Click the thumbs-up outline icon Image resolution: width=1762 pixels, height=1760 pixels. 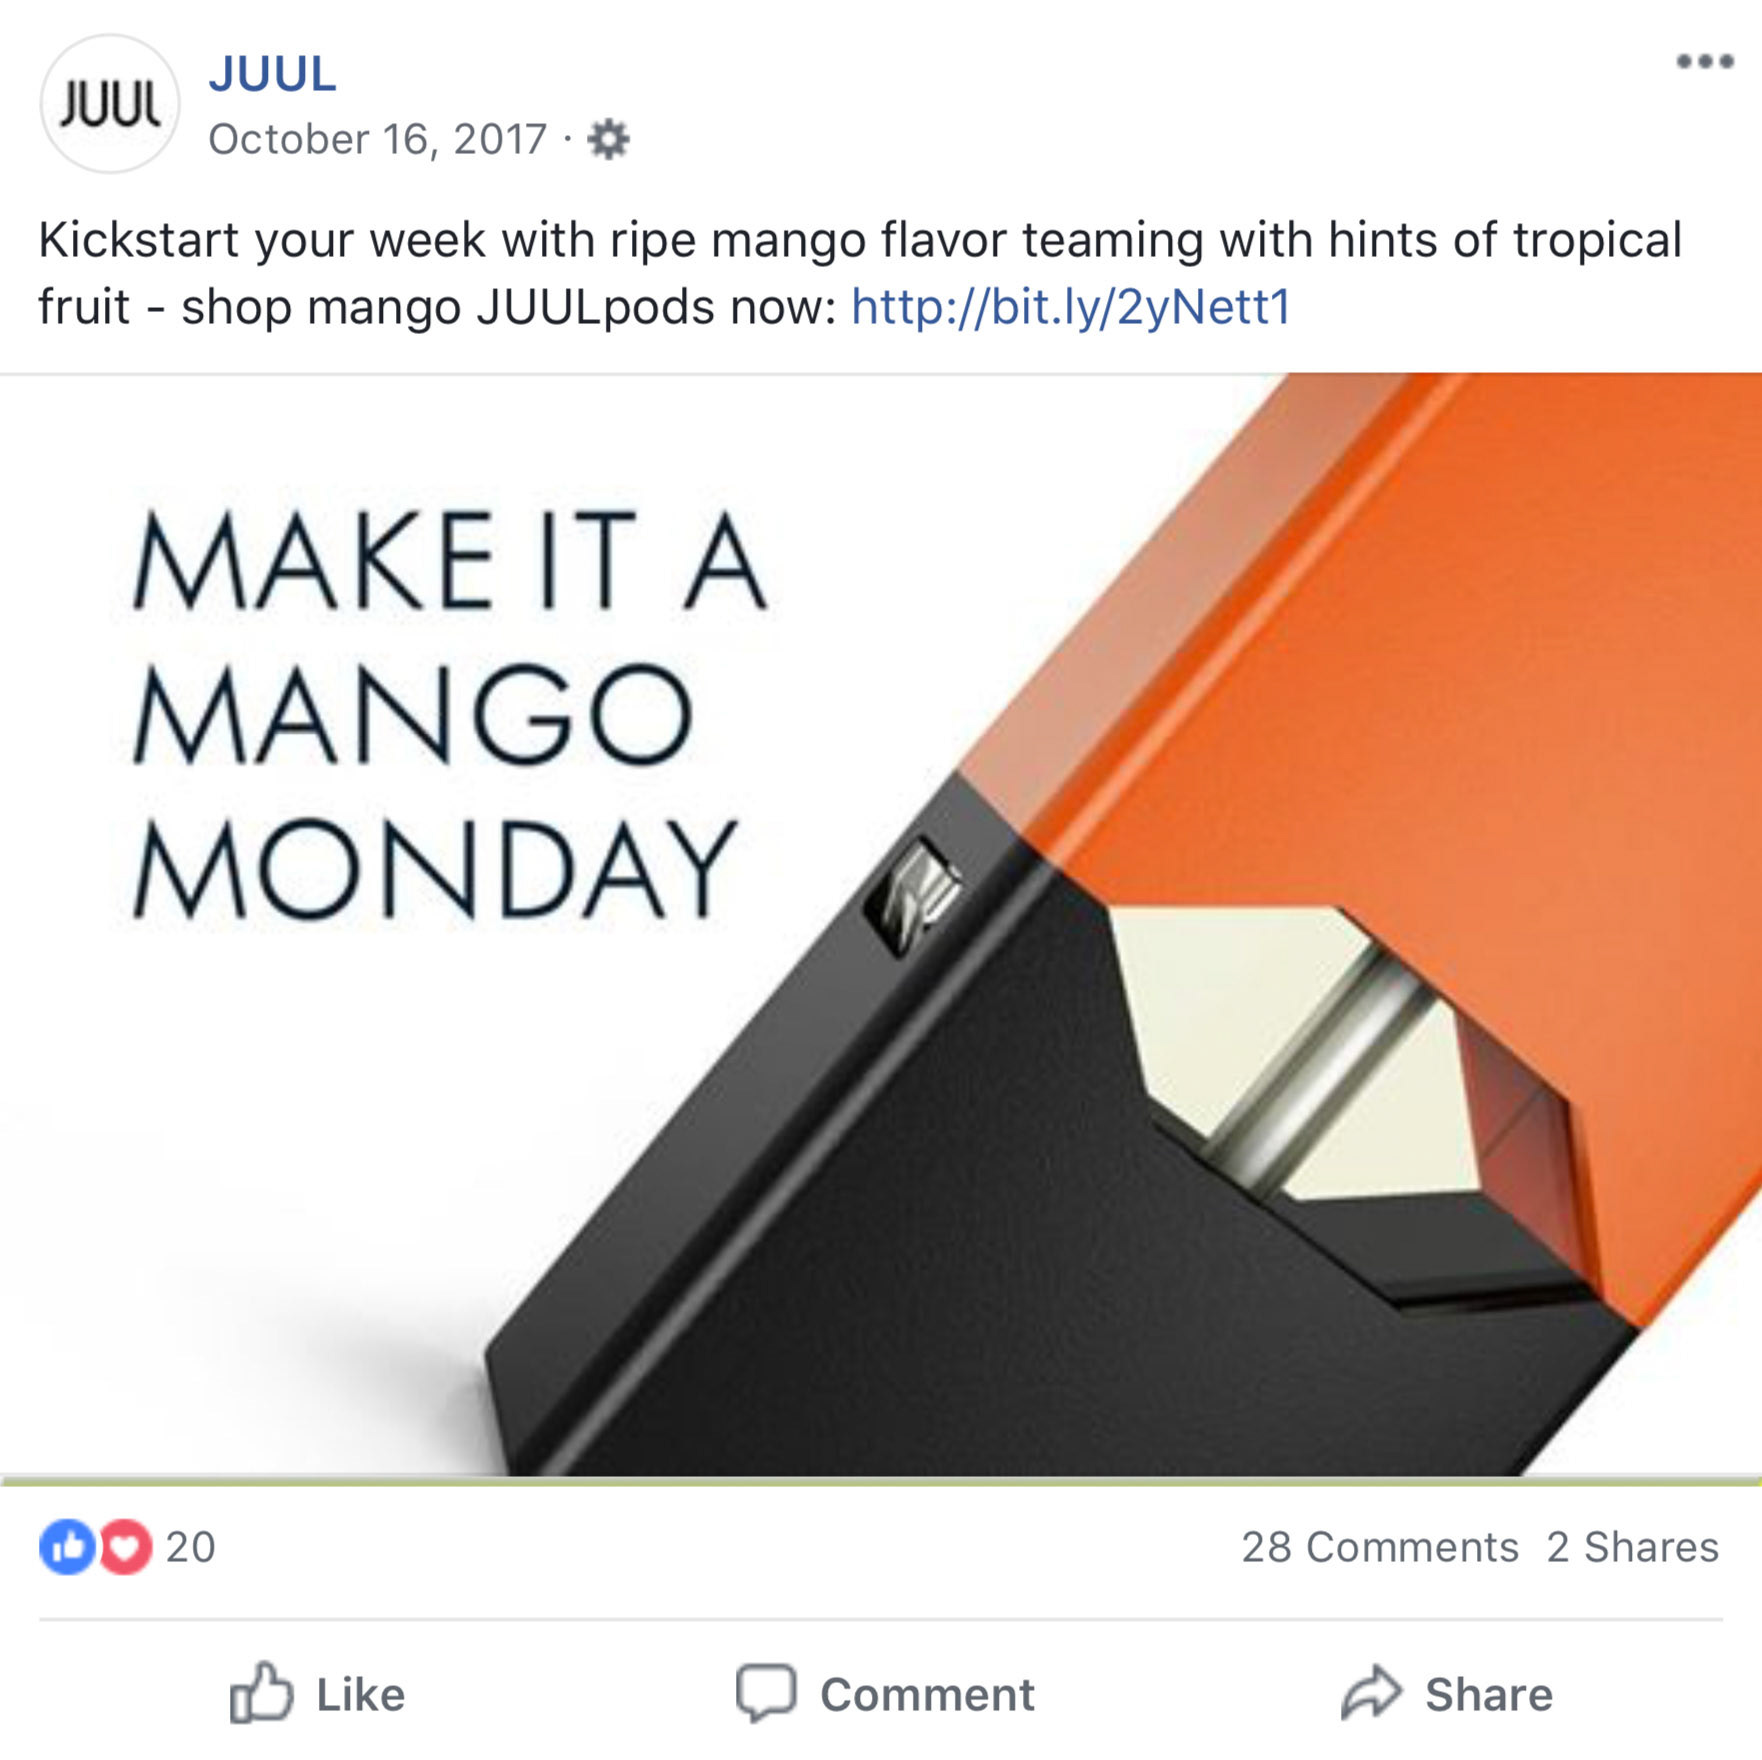[261, 1692]
